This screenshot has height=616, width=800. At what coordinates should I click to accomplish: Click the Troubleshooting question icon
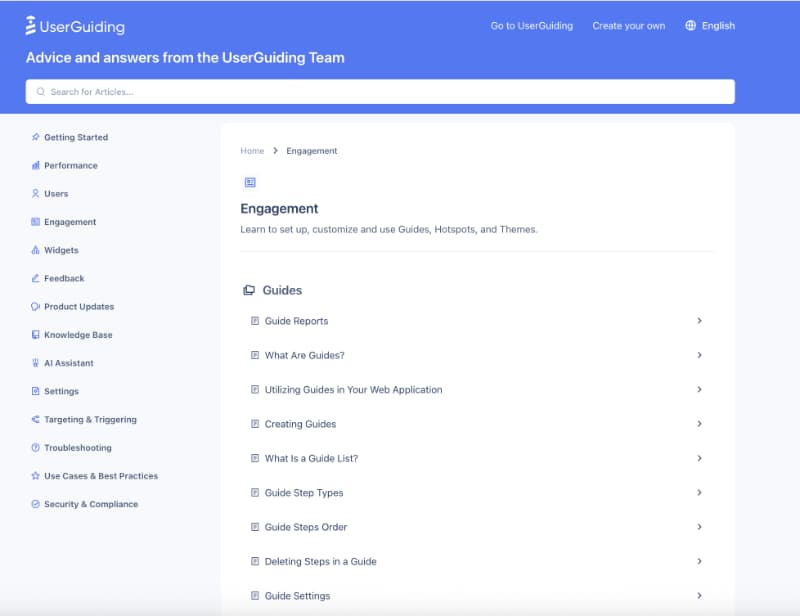[35, 448]
